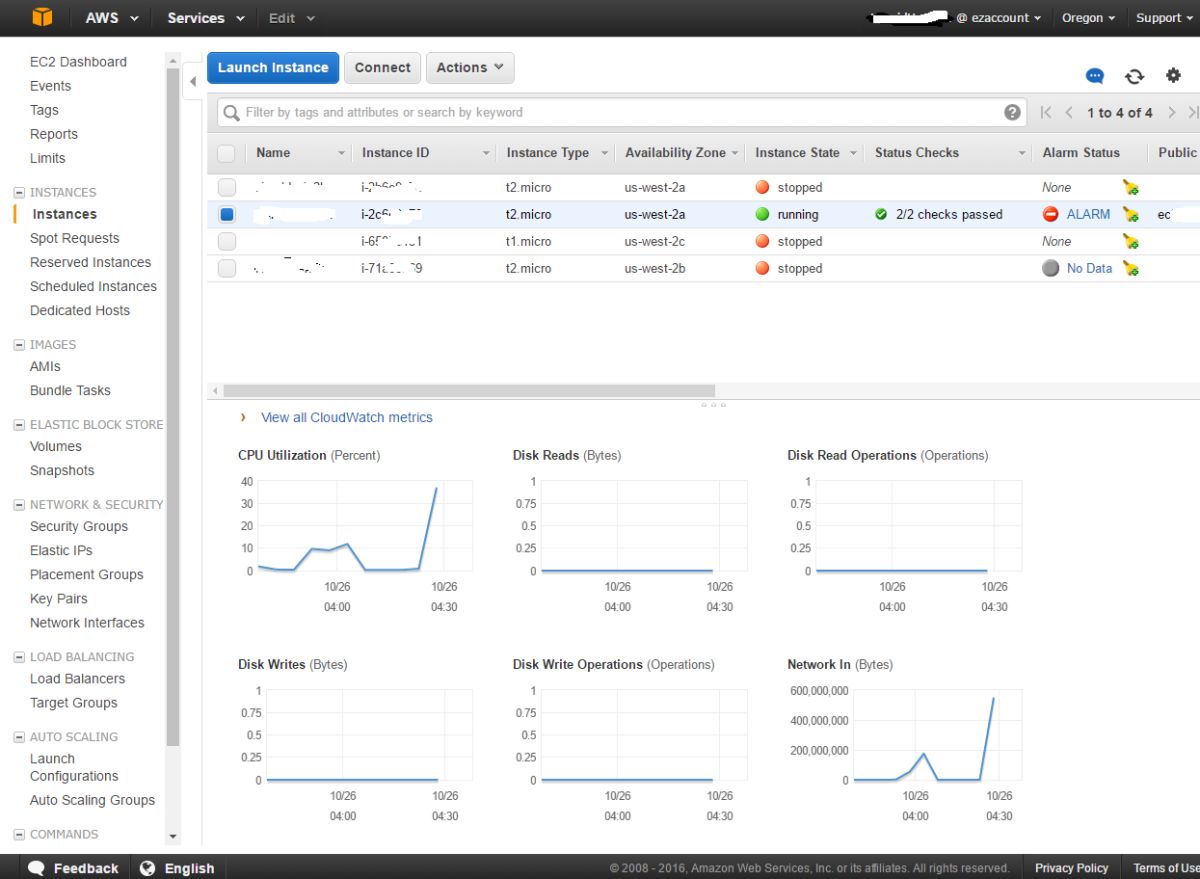The image size is (1200, 879).
Task: Open Key Pairs in the sidebar
Action: click(x=59, y=598)
